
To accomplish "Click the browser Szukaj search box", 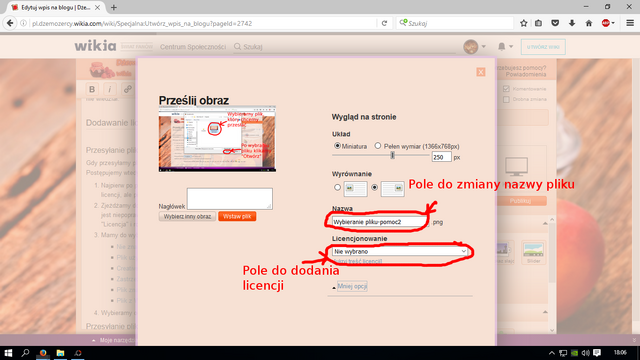I will tap(455, 23).
